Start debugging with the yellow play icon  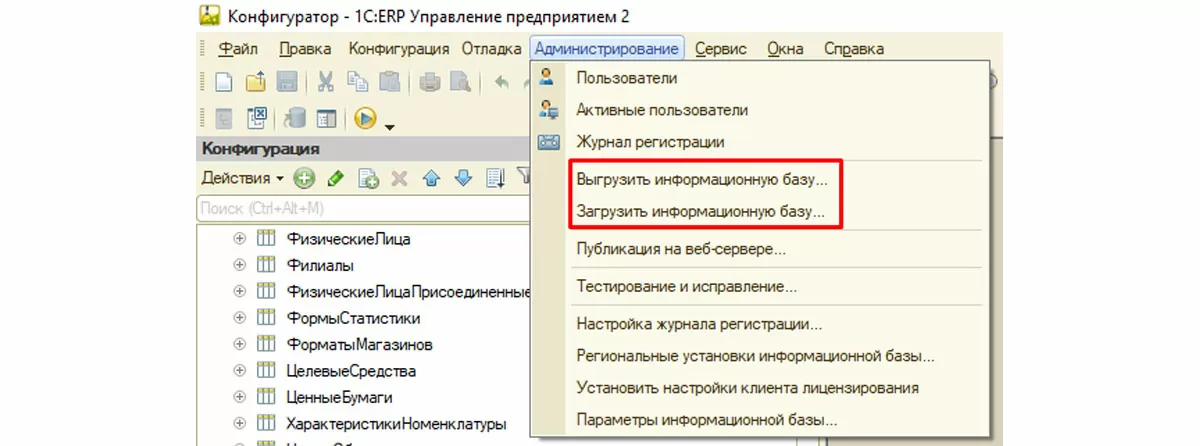tap(365, 118)
